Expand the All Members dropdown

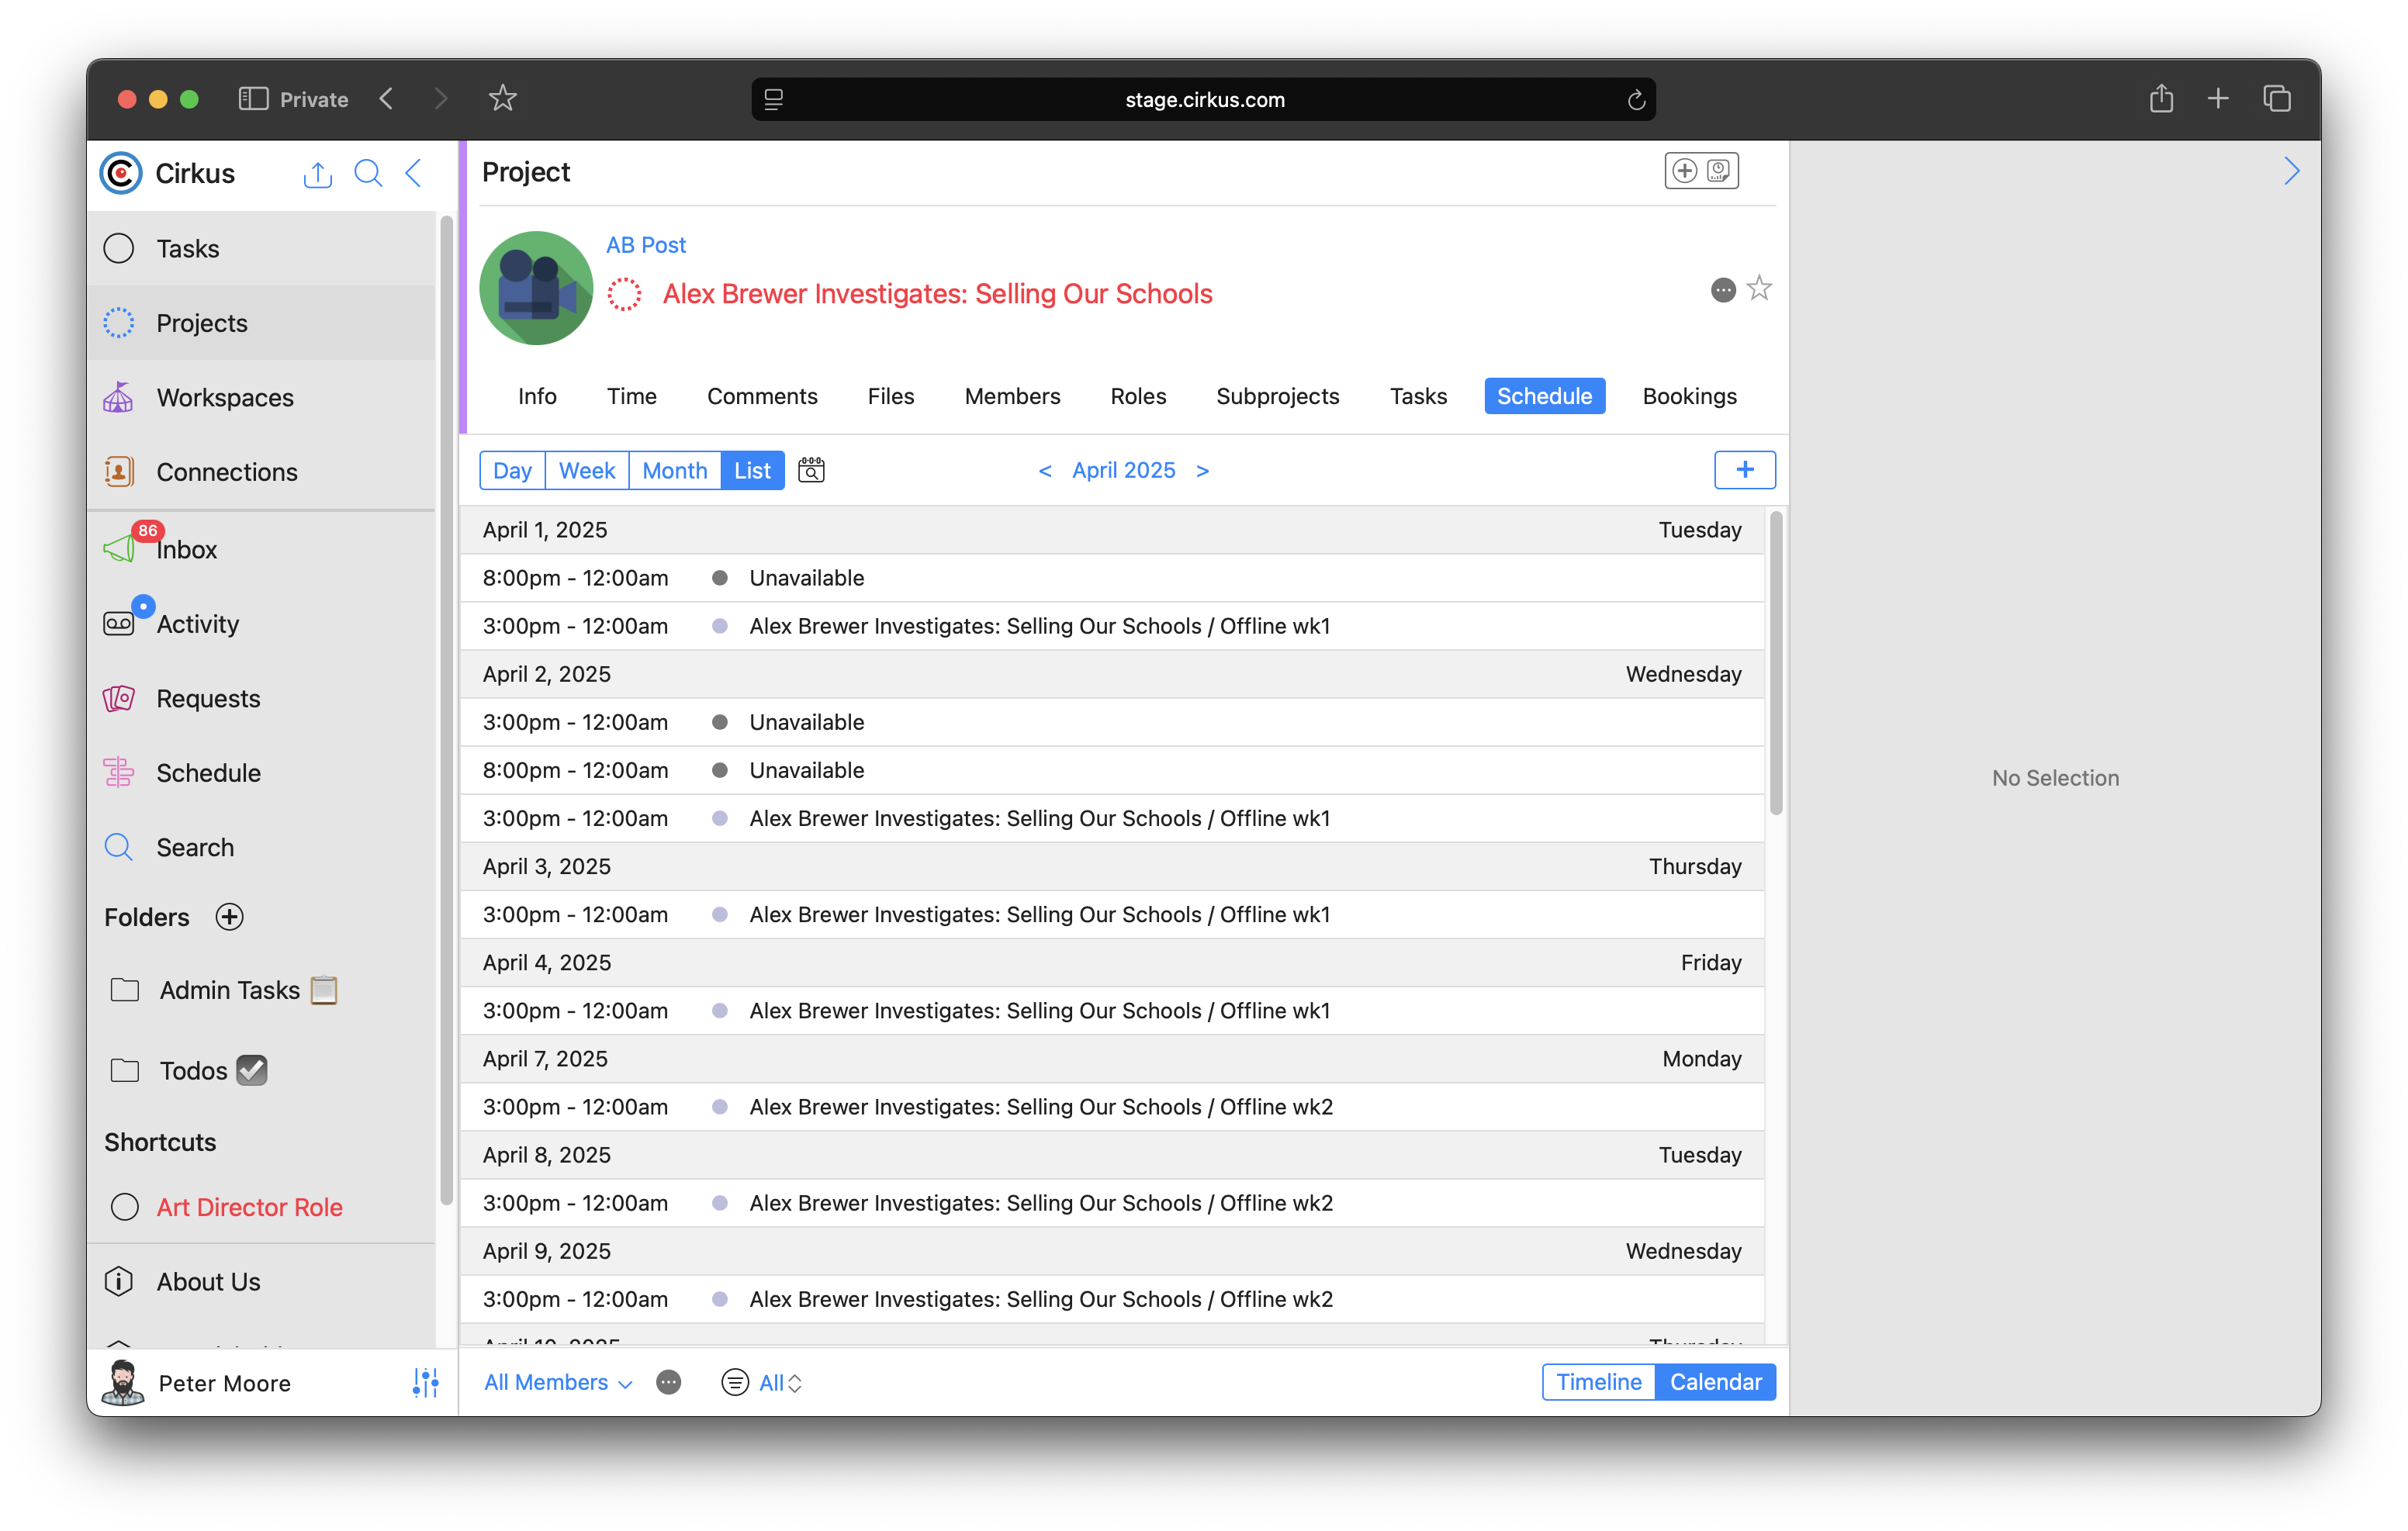pos(557,1382)
